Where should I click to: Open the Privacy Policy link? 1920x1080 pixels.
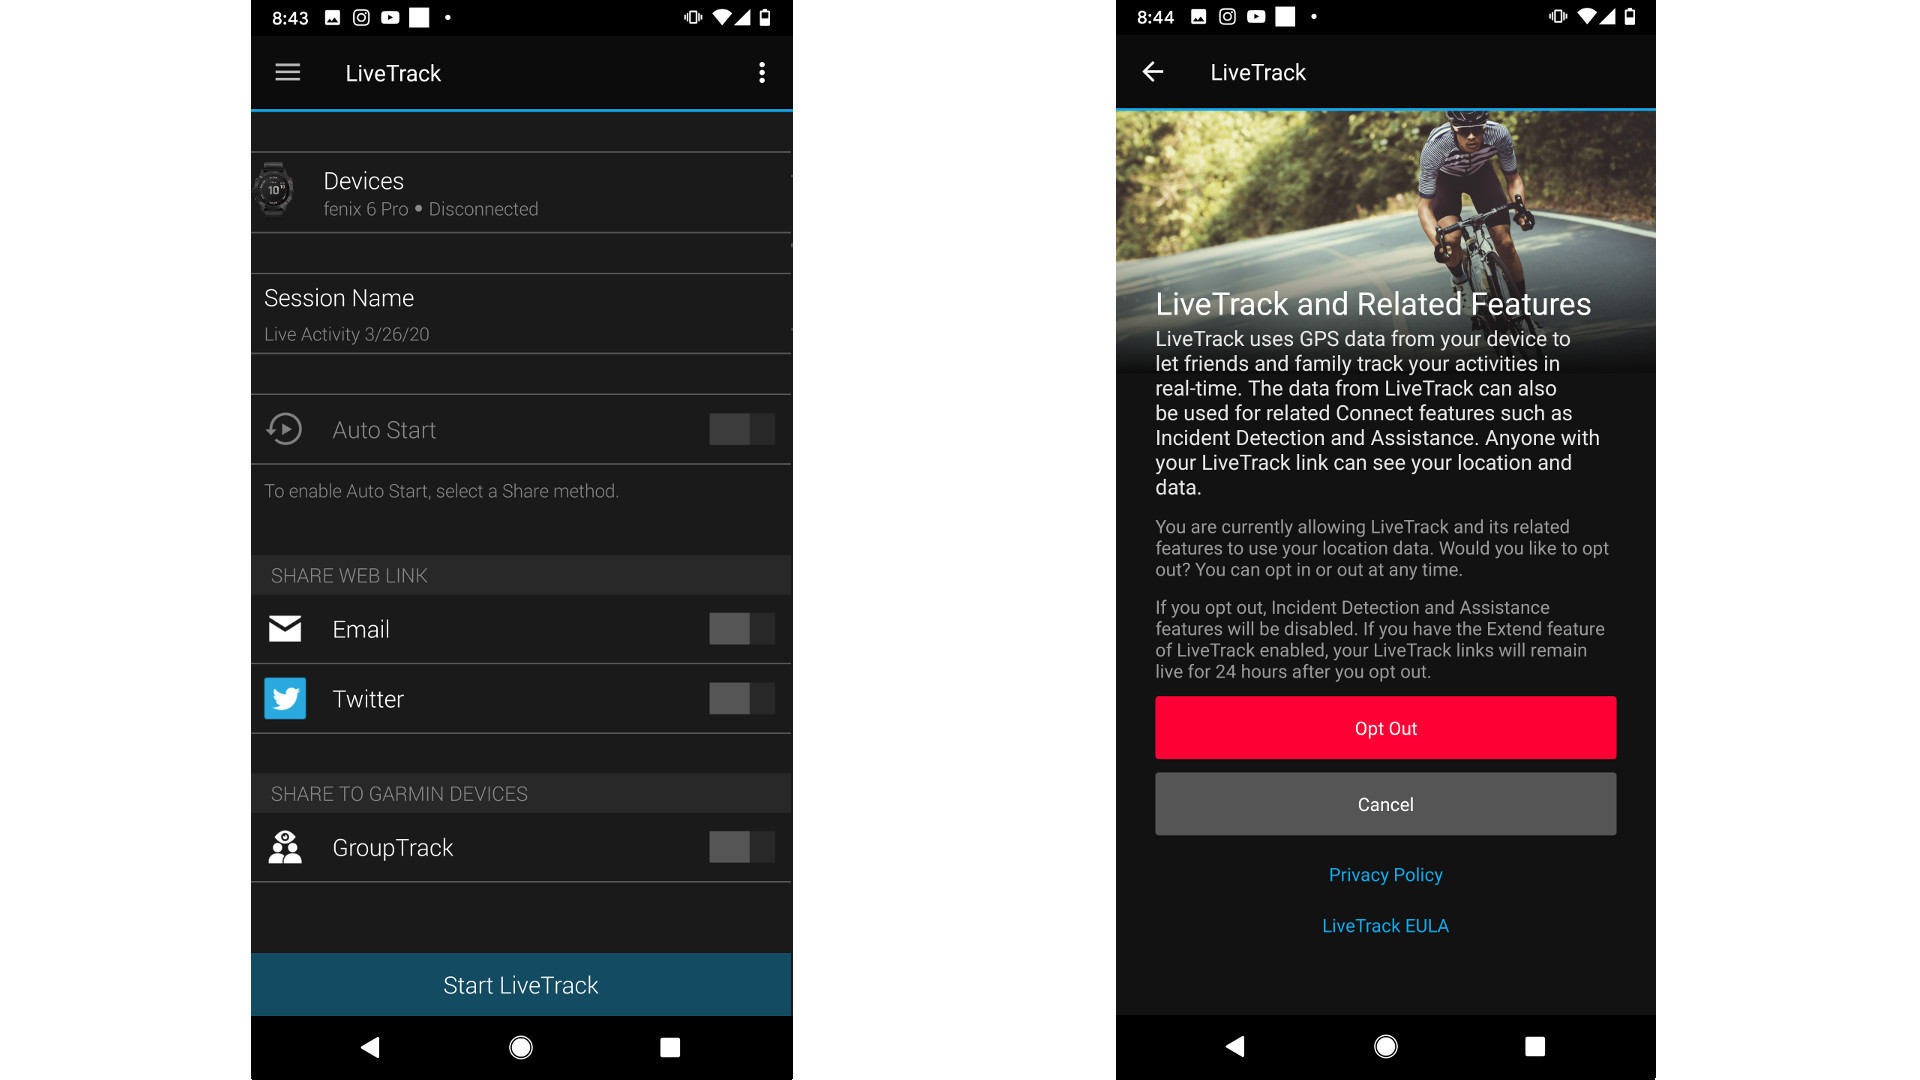coord(1386,874)
